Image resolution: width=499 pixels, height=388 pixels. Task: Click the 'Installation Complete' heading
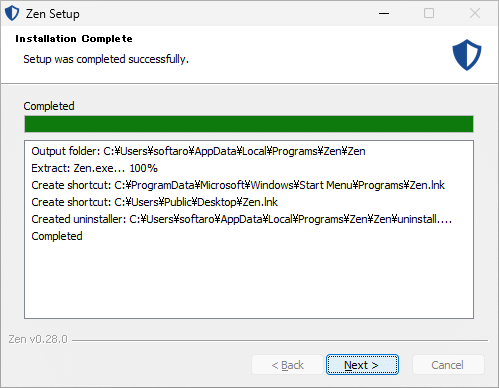(74, 39)
